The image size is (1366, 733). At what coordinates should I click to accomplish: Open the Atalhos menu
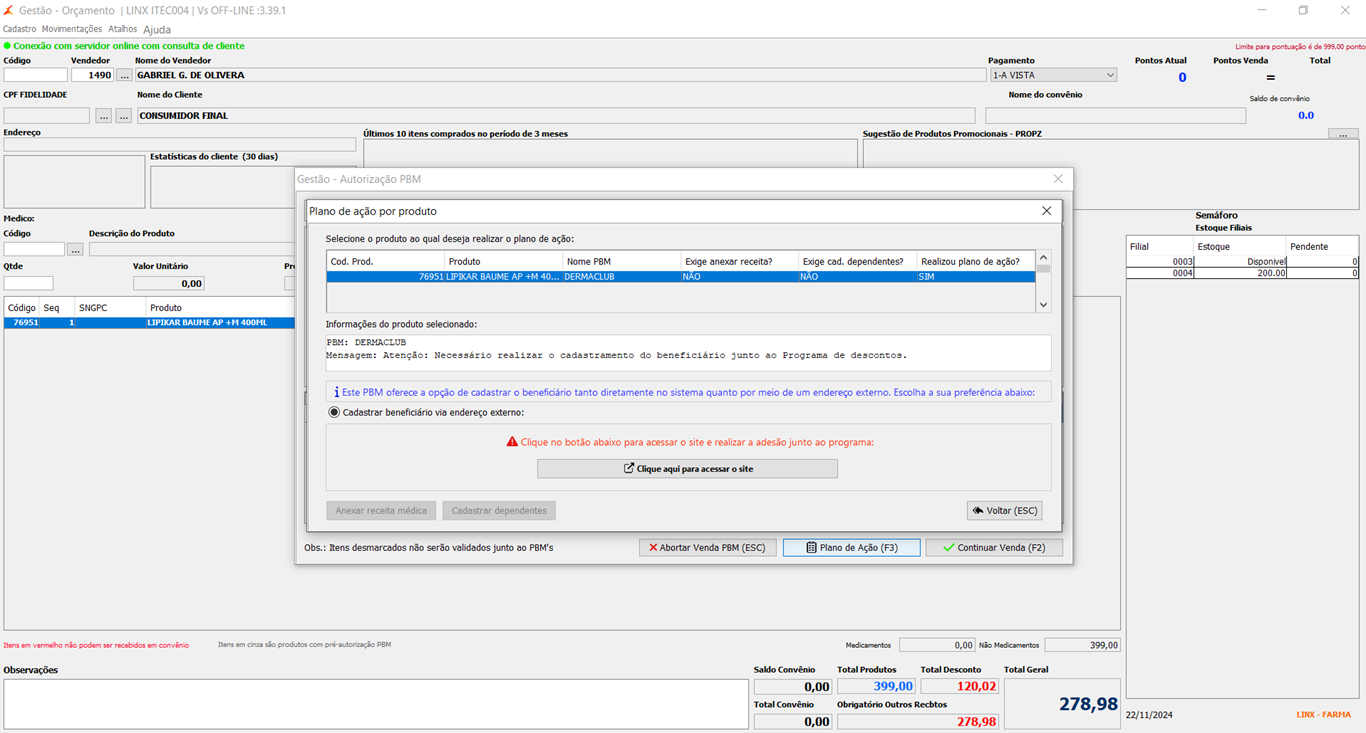pos(123,30)
